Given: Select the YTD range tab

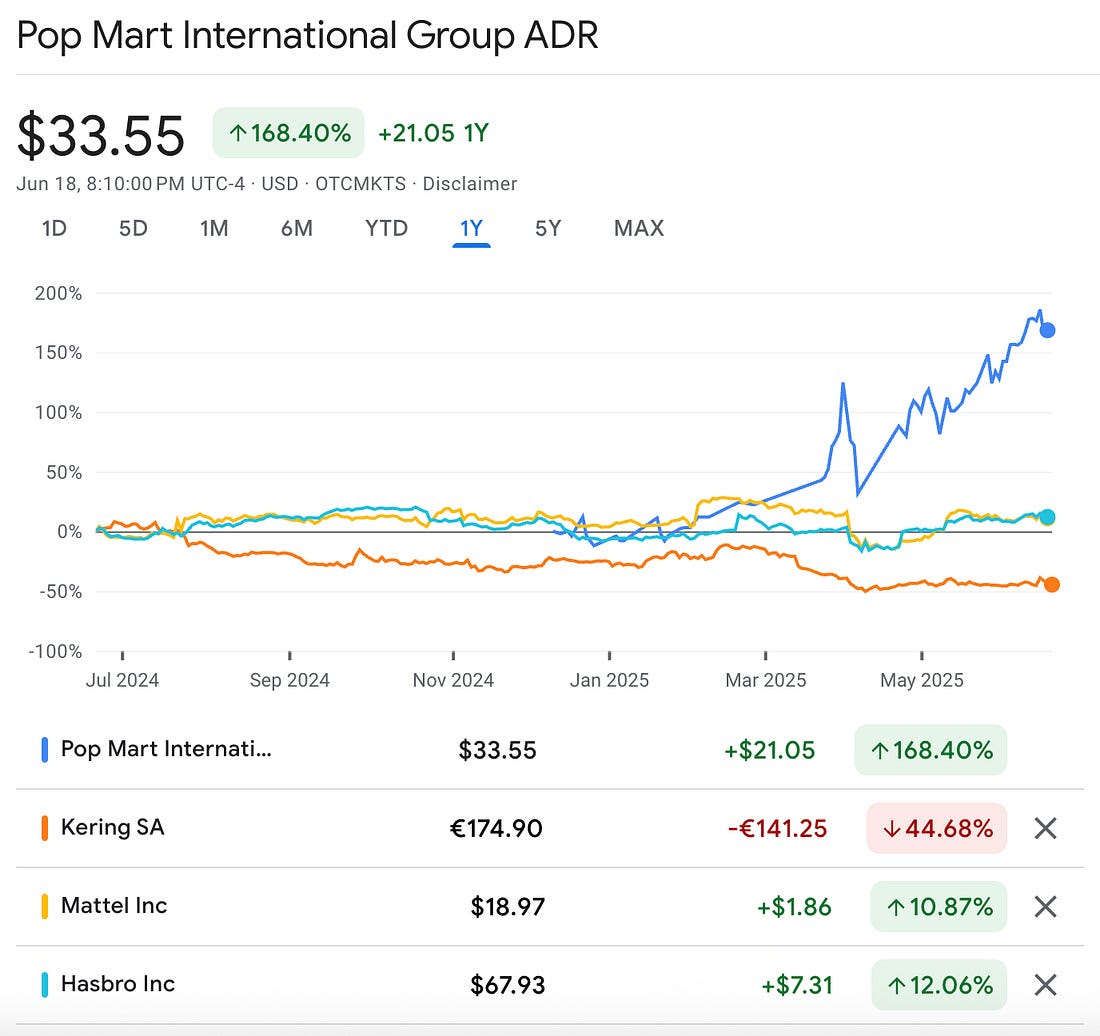Looking at the screenshot, I should (386, 229).
